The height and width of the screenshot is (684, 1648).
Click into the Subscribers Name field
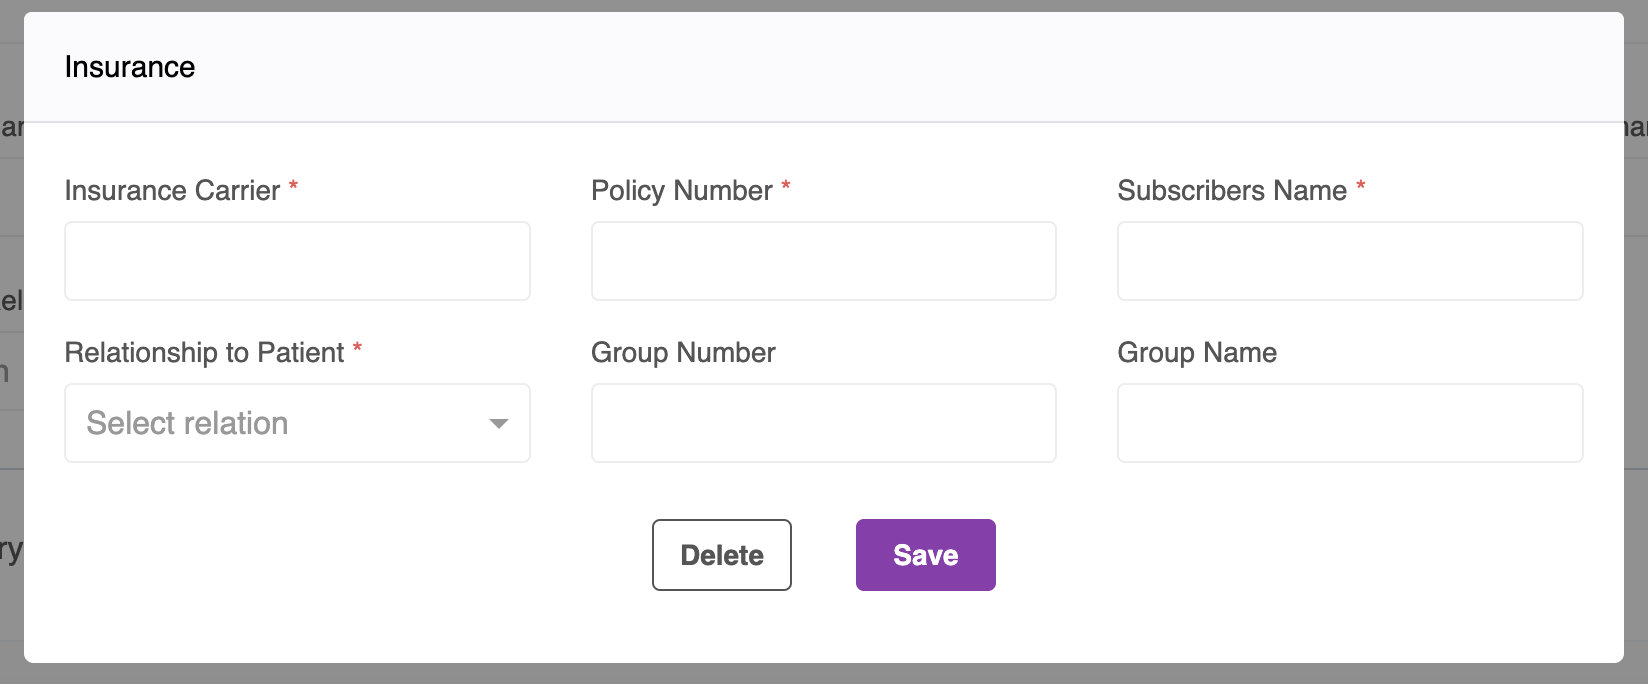pos(1349,261)
